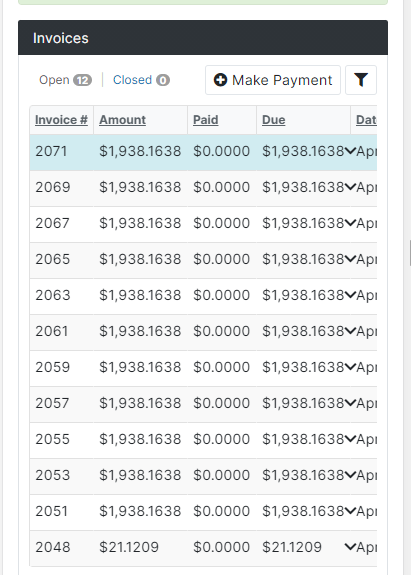Switch to the Closed invoices tab
411x575 pixels.
pyautogui.click(x=141, y=80)
